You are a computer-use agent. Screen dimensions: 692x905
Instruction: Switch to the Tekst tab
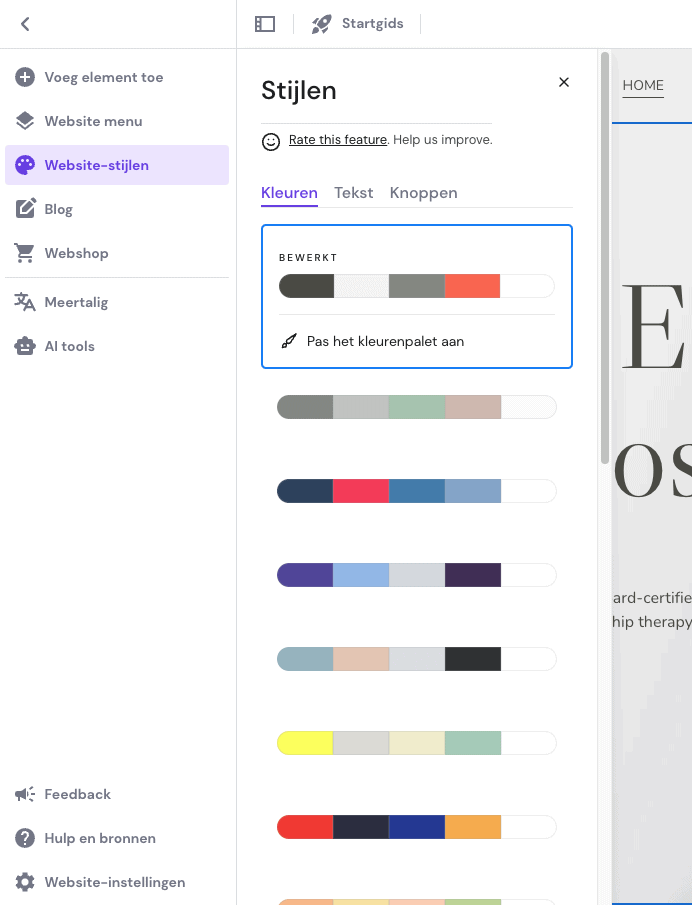pyautogui.click(x=354, y=193)
